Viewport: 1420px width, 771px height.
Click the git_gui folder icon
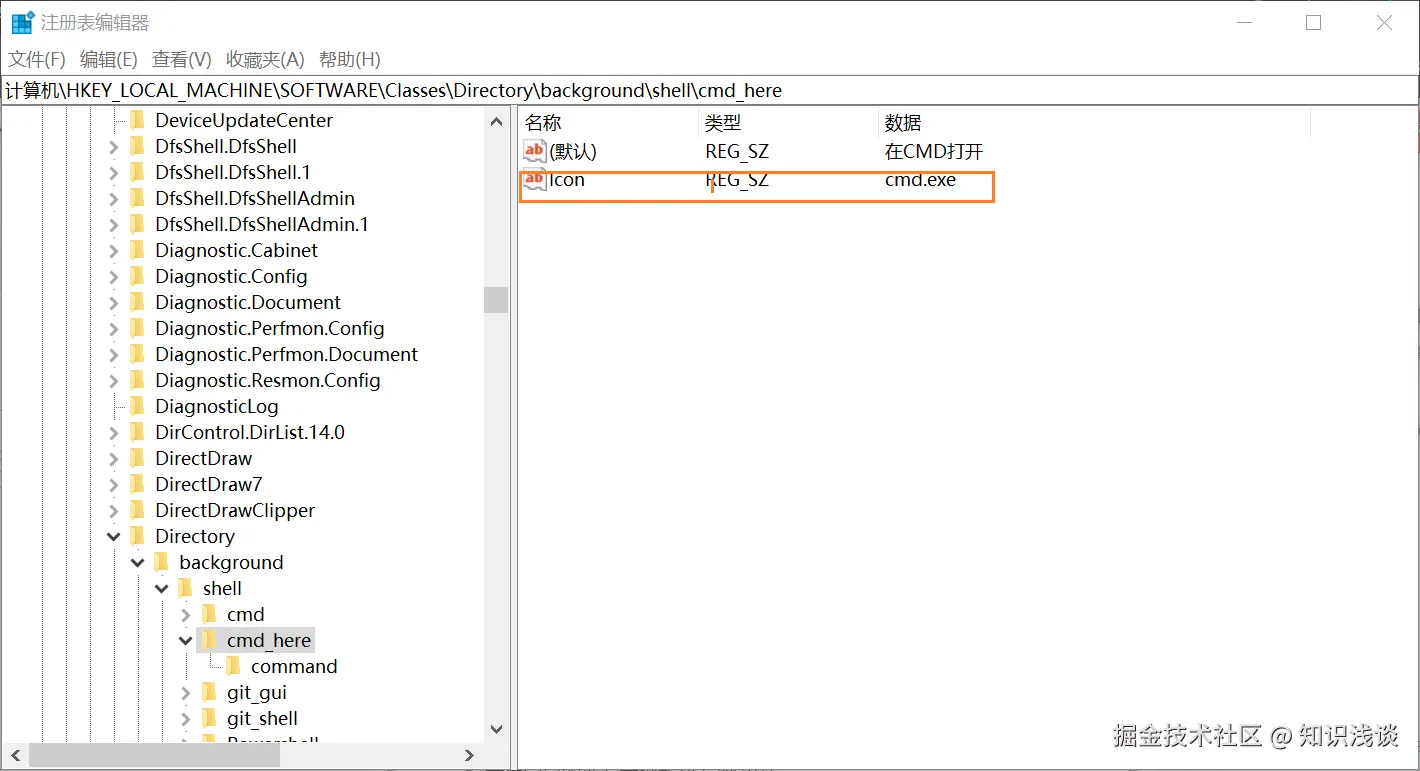click(210, 692)
